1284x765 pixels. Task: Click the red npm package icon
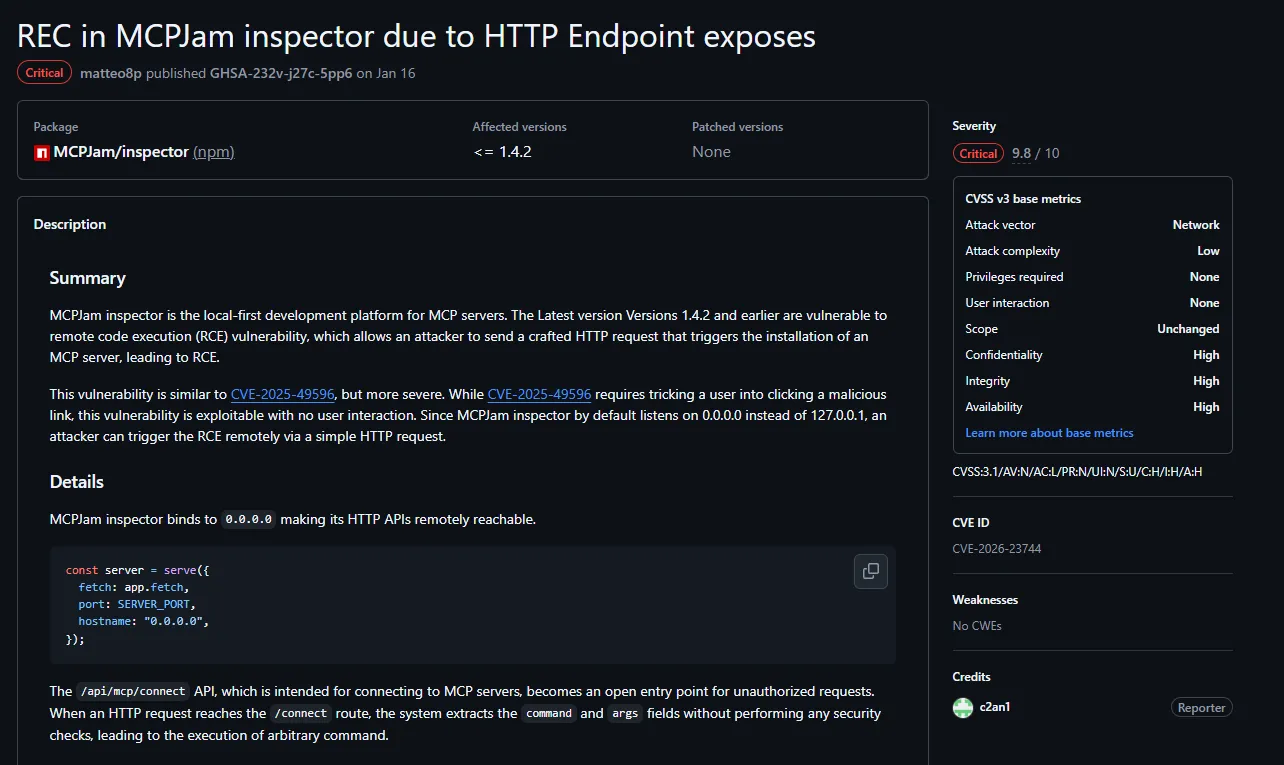click(42, 153)
